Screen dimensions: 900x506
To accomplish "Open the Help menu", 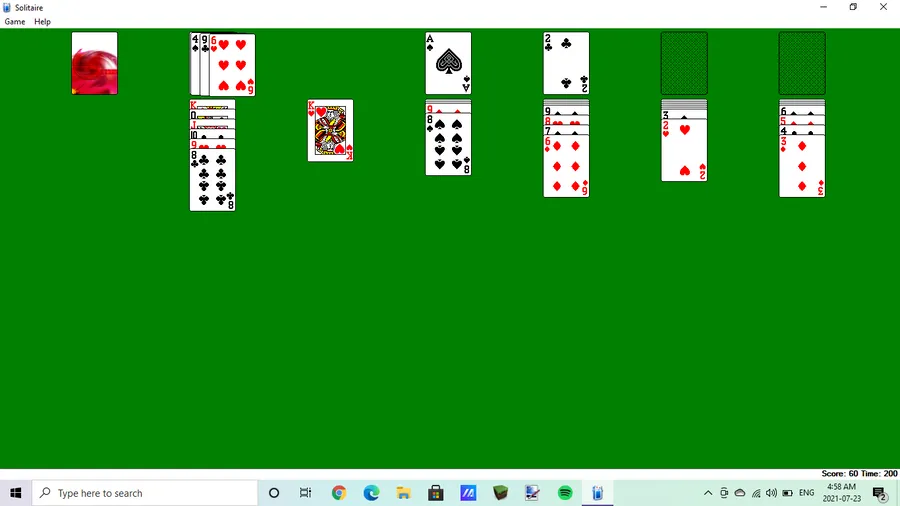I will coord(42,22).
